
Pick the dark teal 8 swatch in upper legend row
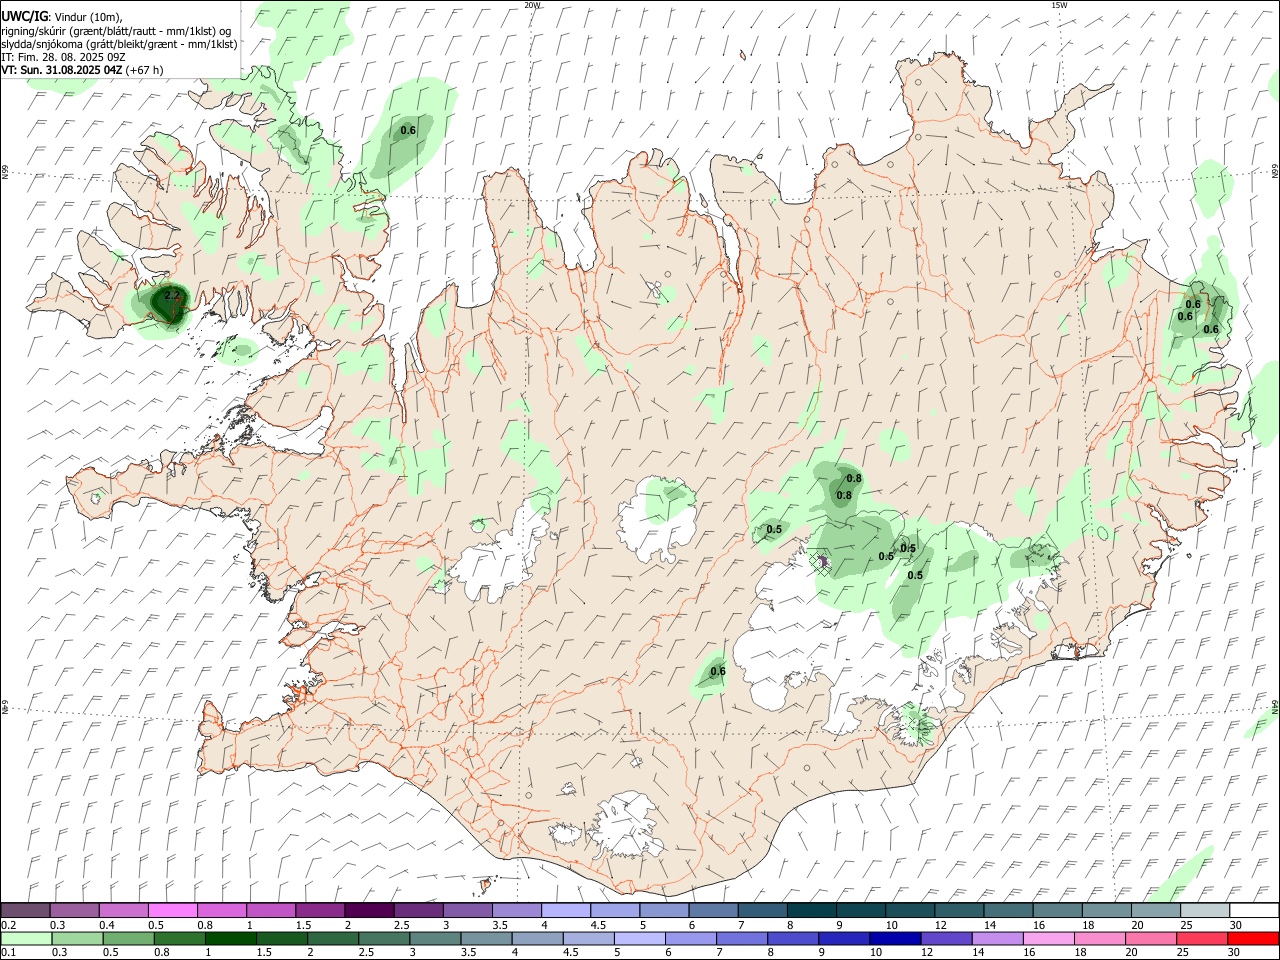(812, 911)
